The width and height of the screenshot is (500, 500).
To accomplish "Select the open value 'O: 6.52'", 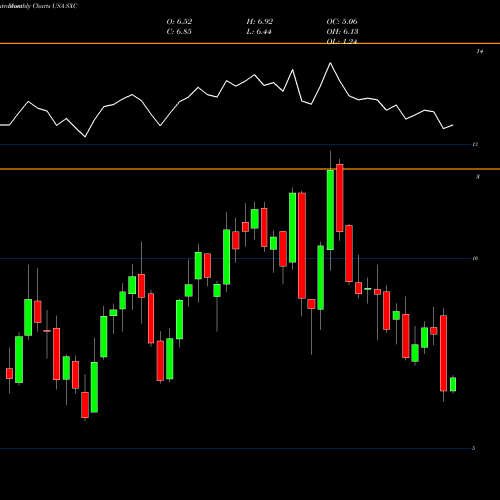I will pyautogui.click(x=179, y=22).
